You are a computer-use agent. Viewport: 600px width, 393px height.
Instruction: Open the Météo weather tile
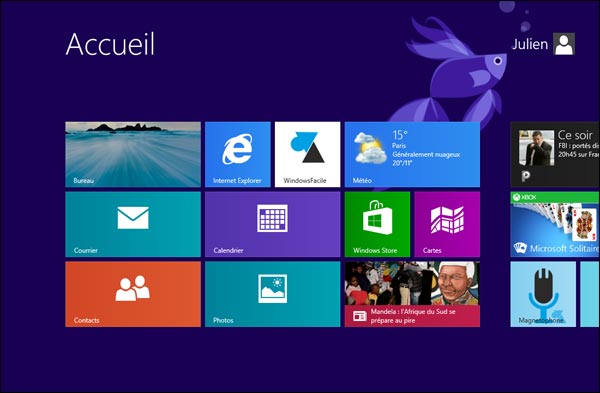point(412,154)
